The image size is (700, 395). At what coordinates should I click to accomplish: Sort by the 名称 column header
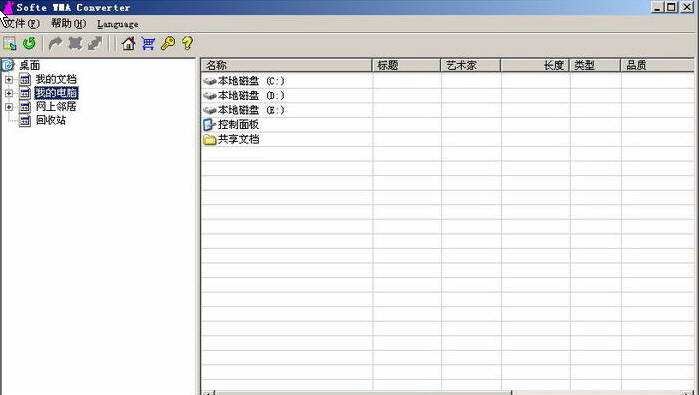coord(287,65)
